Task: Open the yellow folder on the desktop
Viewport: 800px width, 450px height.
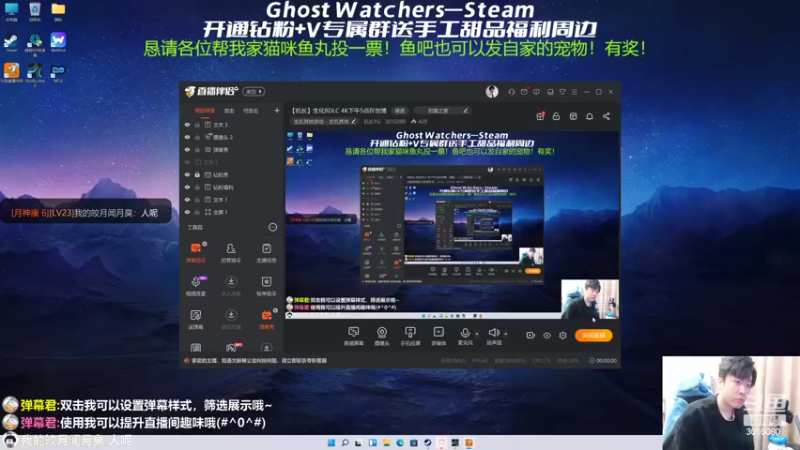Action: pos(58,12)
